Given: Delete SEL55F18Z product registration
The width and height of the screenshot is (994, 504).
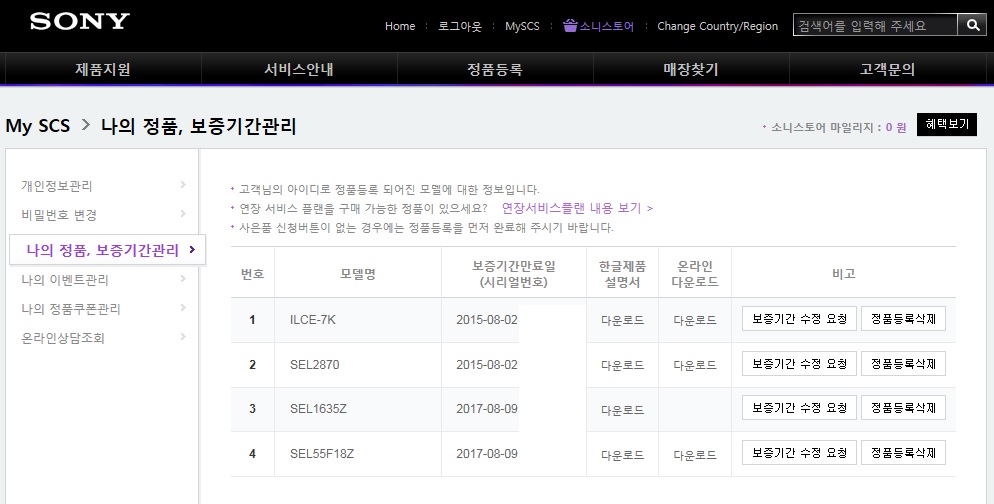Looking at the screenshot, I should click(903, 453).
